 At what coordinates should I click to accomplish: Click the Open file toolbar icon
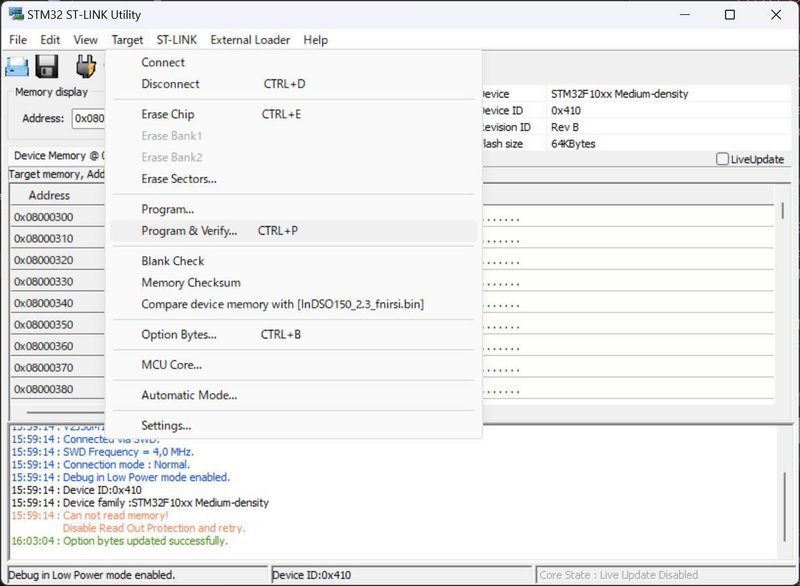point(17,67)
